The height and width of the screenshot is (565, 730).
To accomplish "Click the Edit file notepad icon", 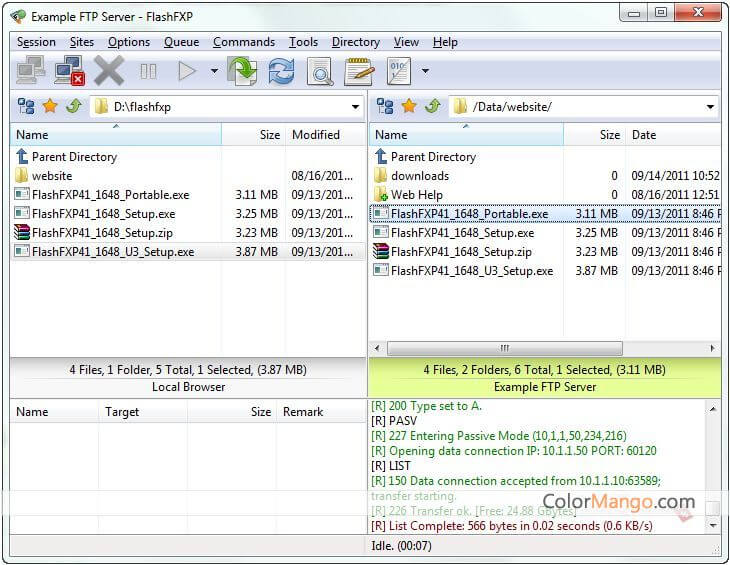I will tap(358, 71).
